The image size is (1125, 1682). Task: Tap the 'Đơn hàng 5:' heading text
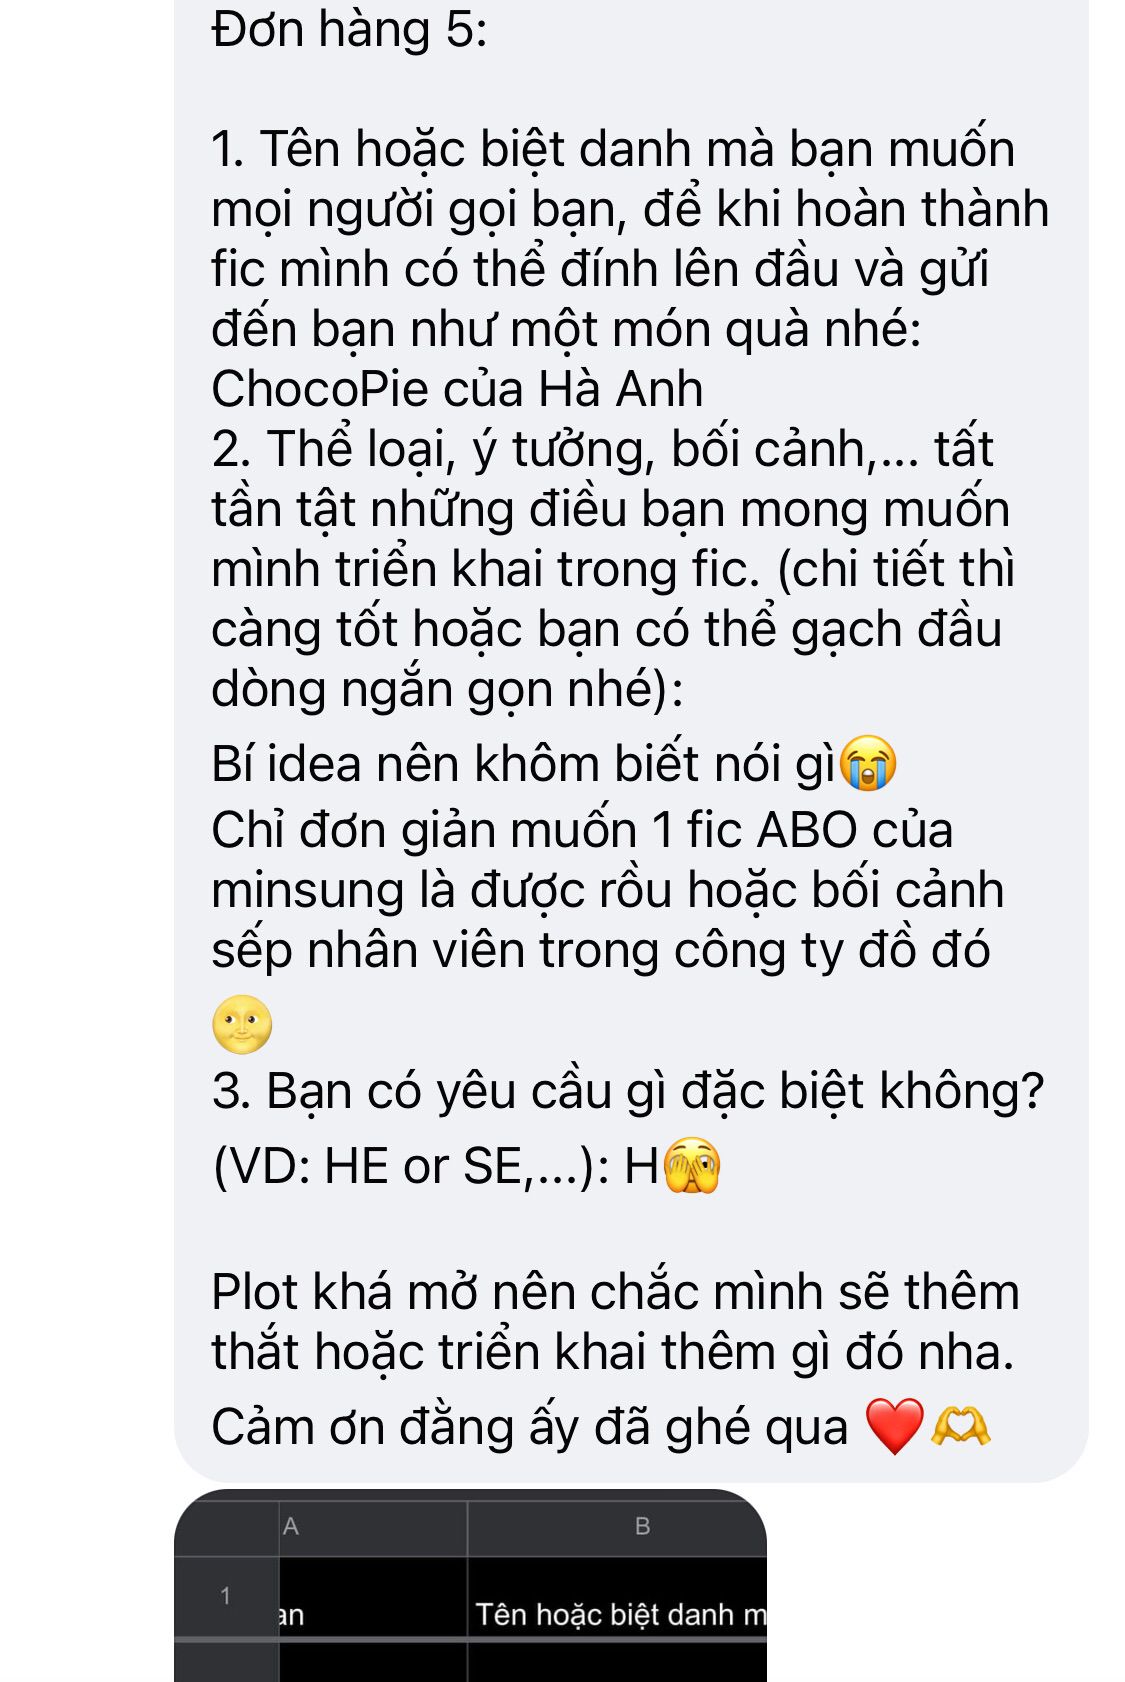click(349, 29)
